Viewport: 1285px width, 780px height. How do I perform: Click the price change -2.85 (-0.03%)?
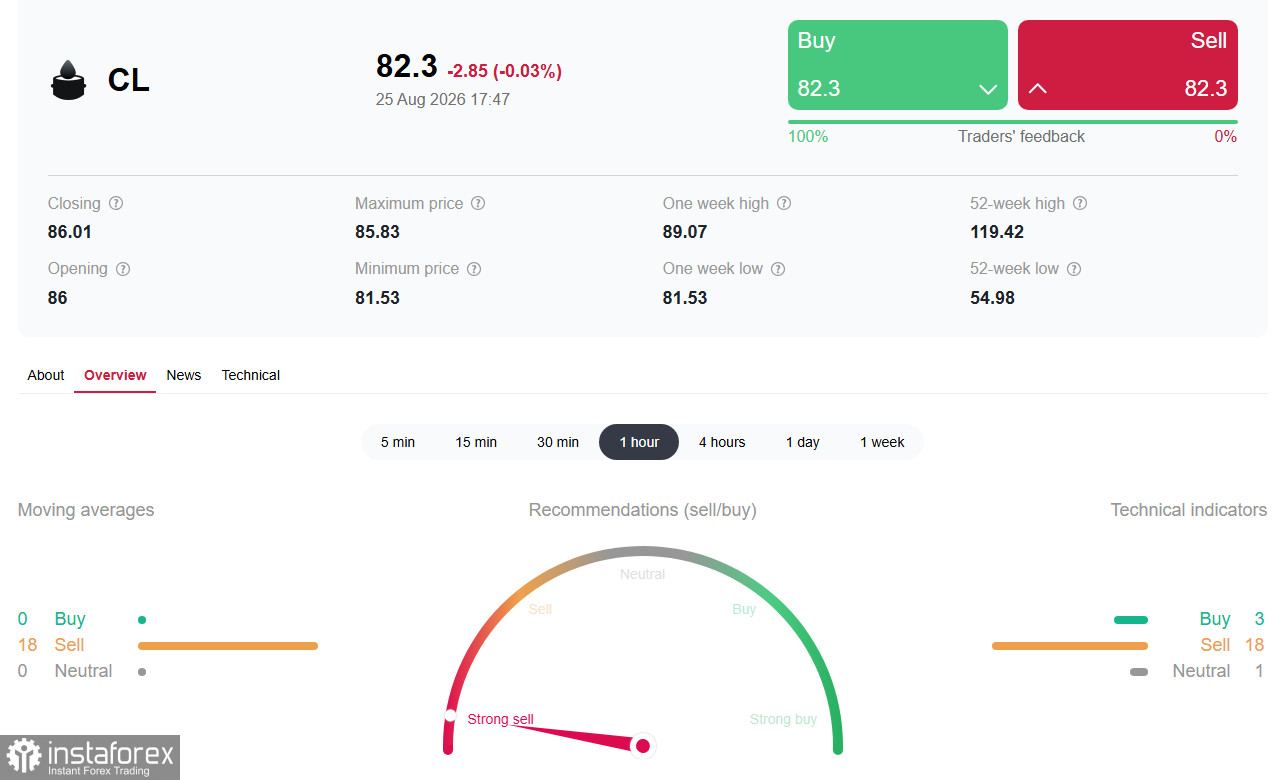504,71
